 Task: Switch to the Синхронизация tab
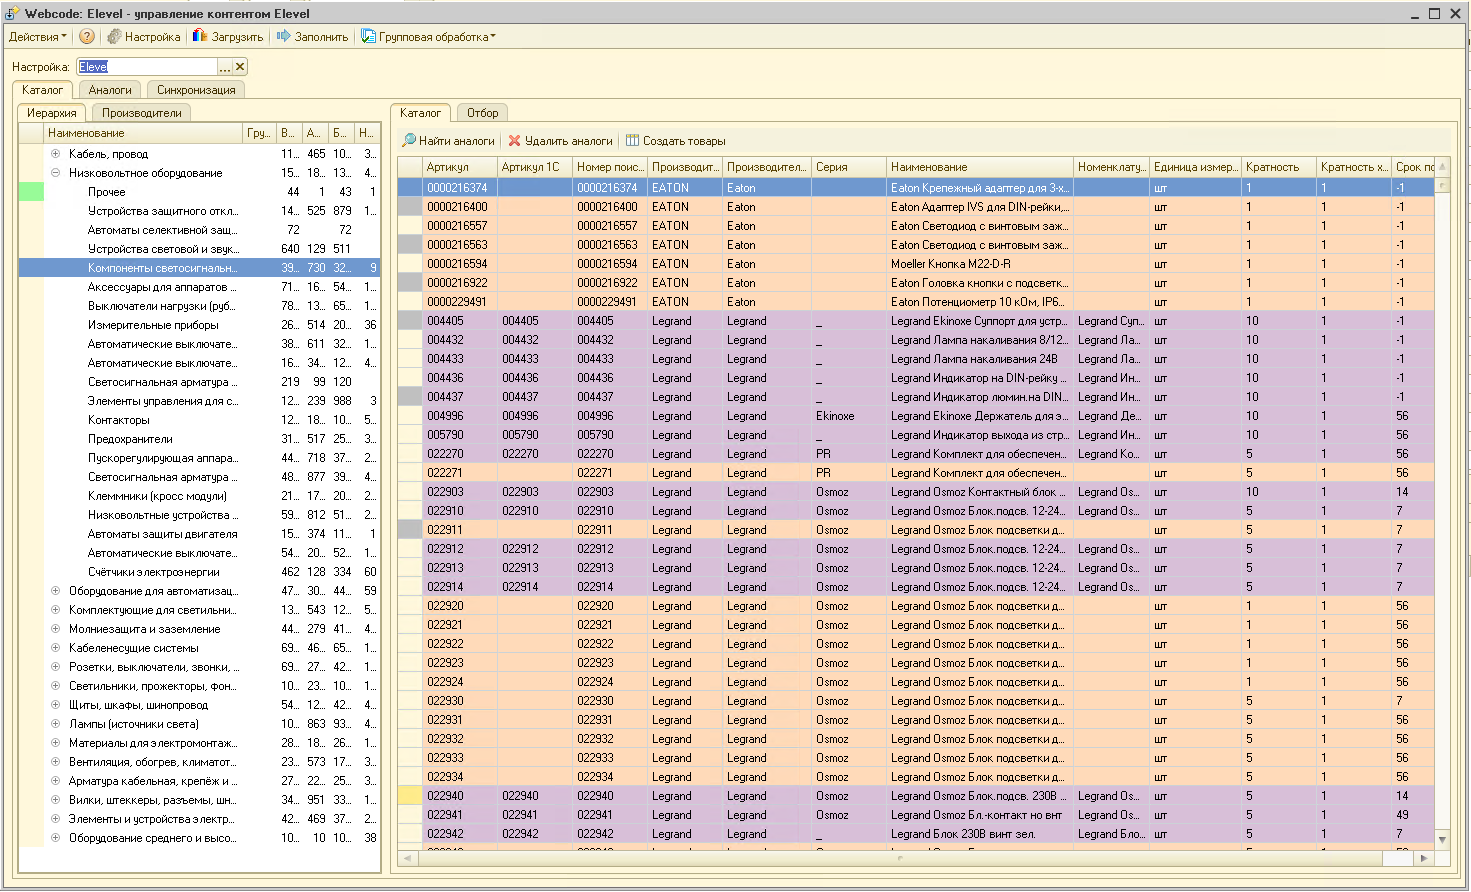(196, 90)
